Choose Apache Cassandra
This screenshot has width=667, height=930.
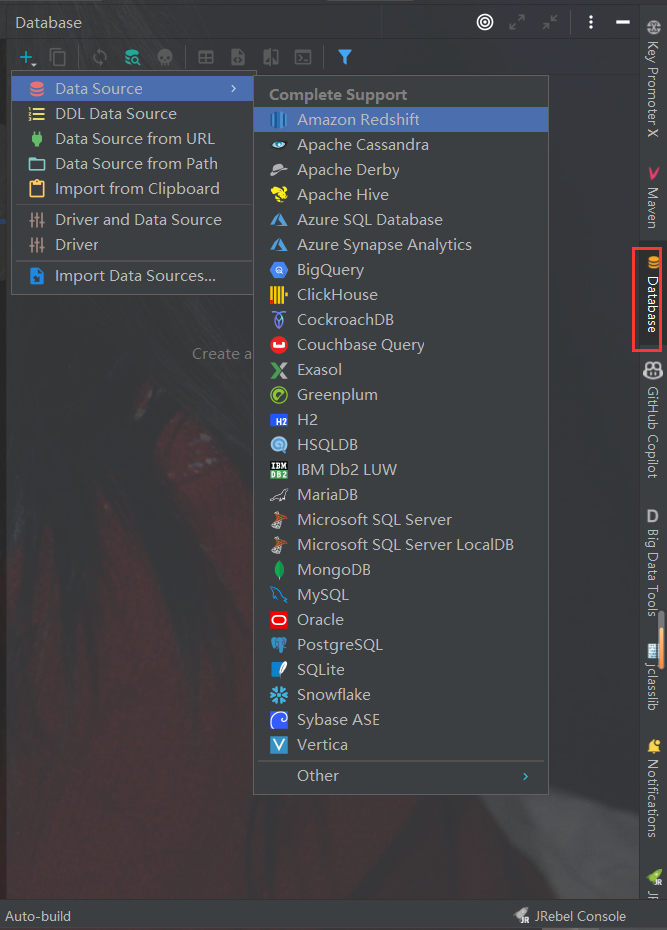[x=401, y=144]
